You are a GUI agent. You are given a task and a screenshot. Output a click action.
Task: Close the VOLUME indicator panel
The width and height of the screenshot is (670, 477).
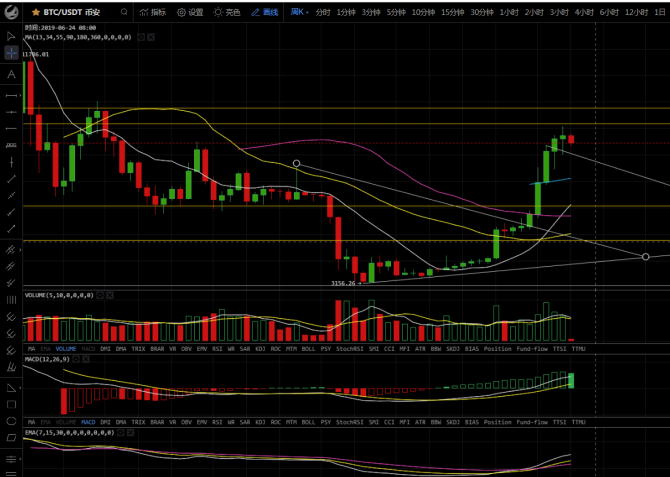coord(112,296)
